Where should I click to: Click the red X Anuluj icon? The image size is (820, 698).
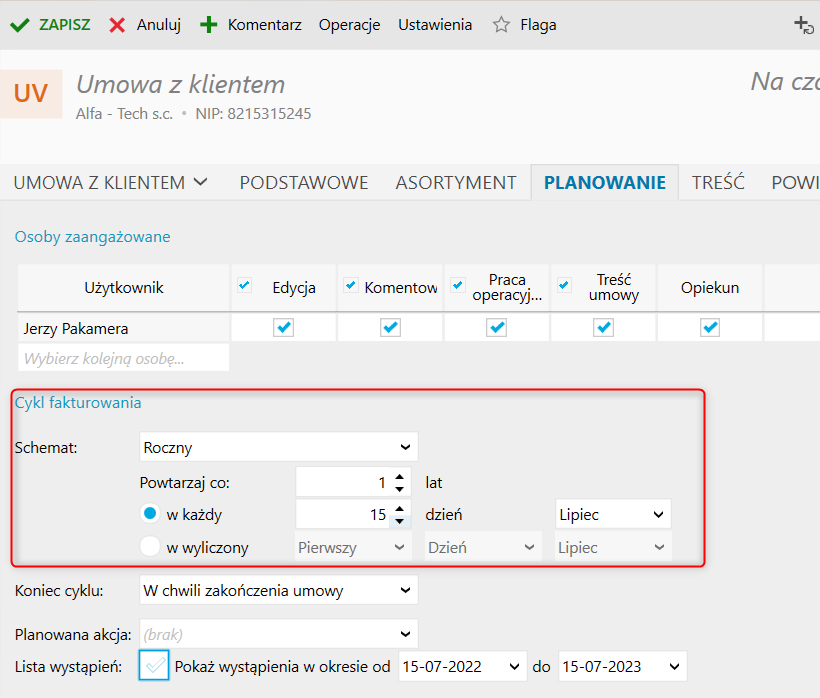click(x=117, y=25)
